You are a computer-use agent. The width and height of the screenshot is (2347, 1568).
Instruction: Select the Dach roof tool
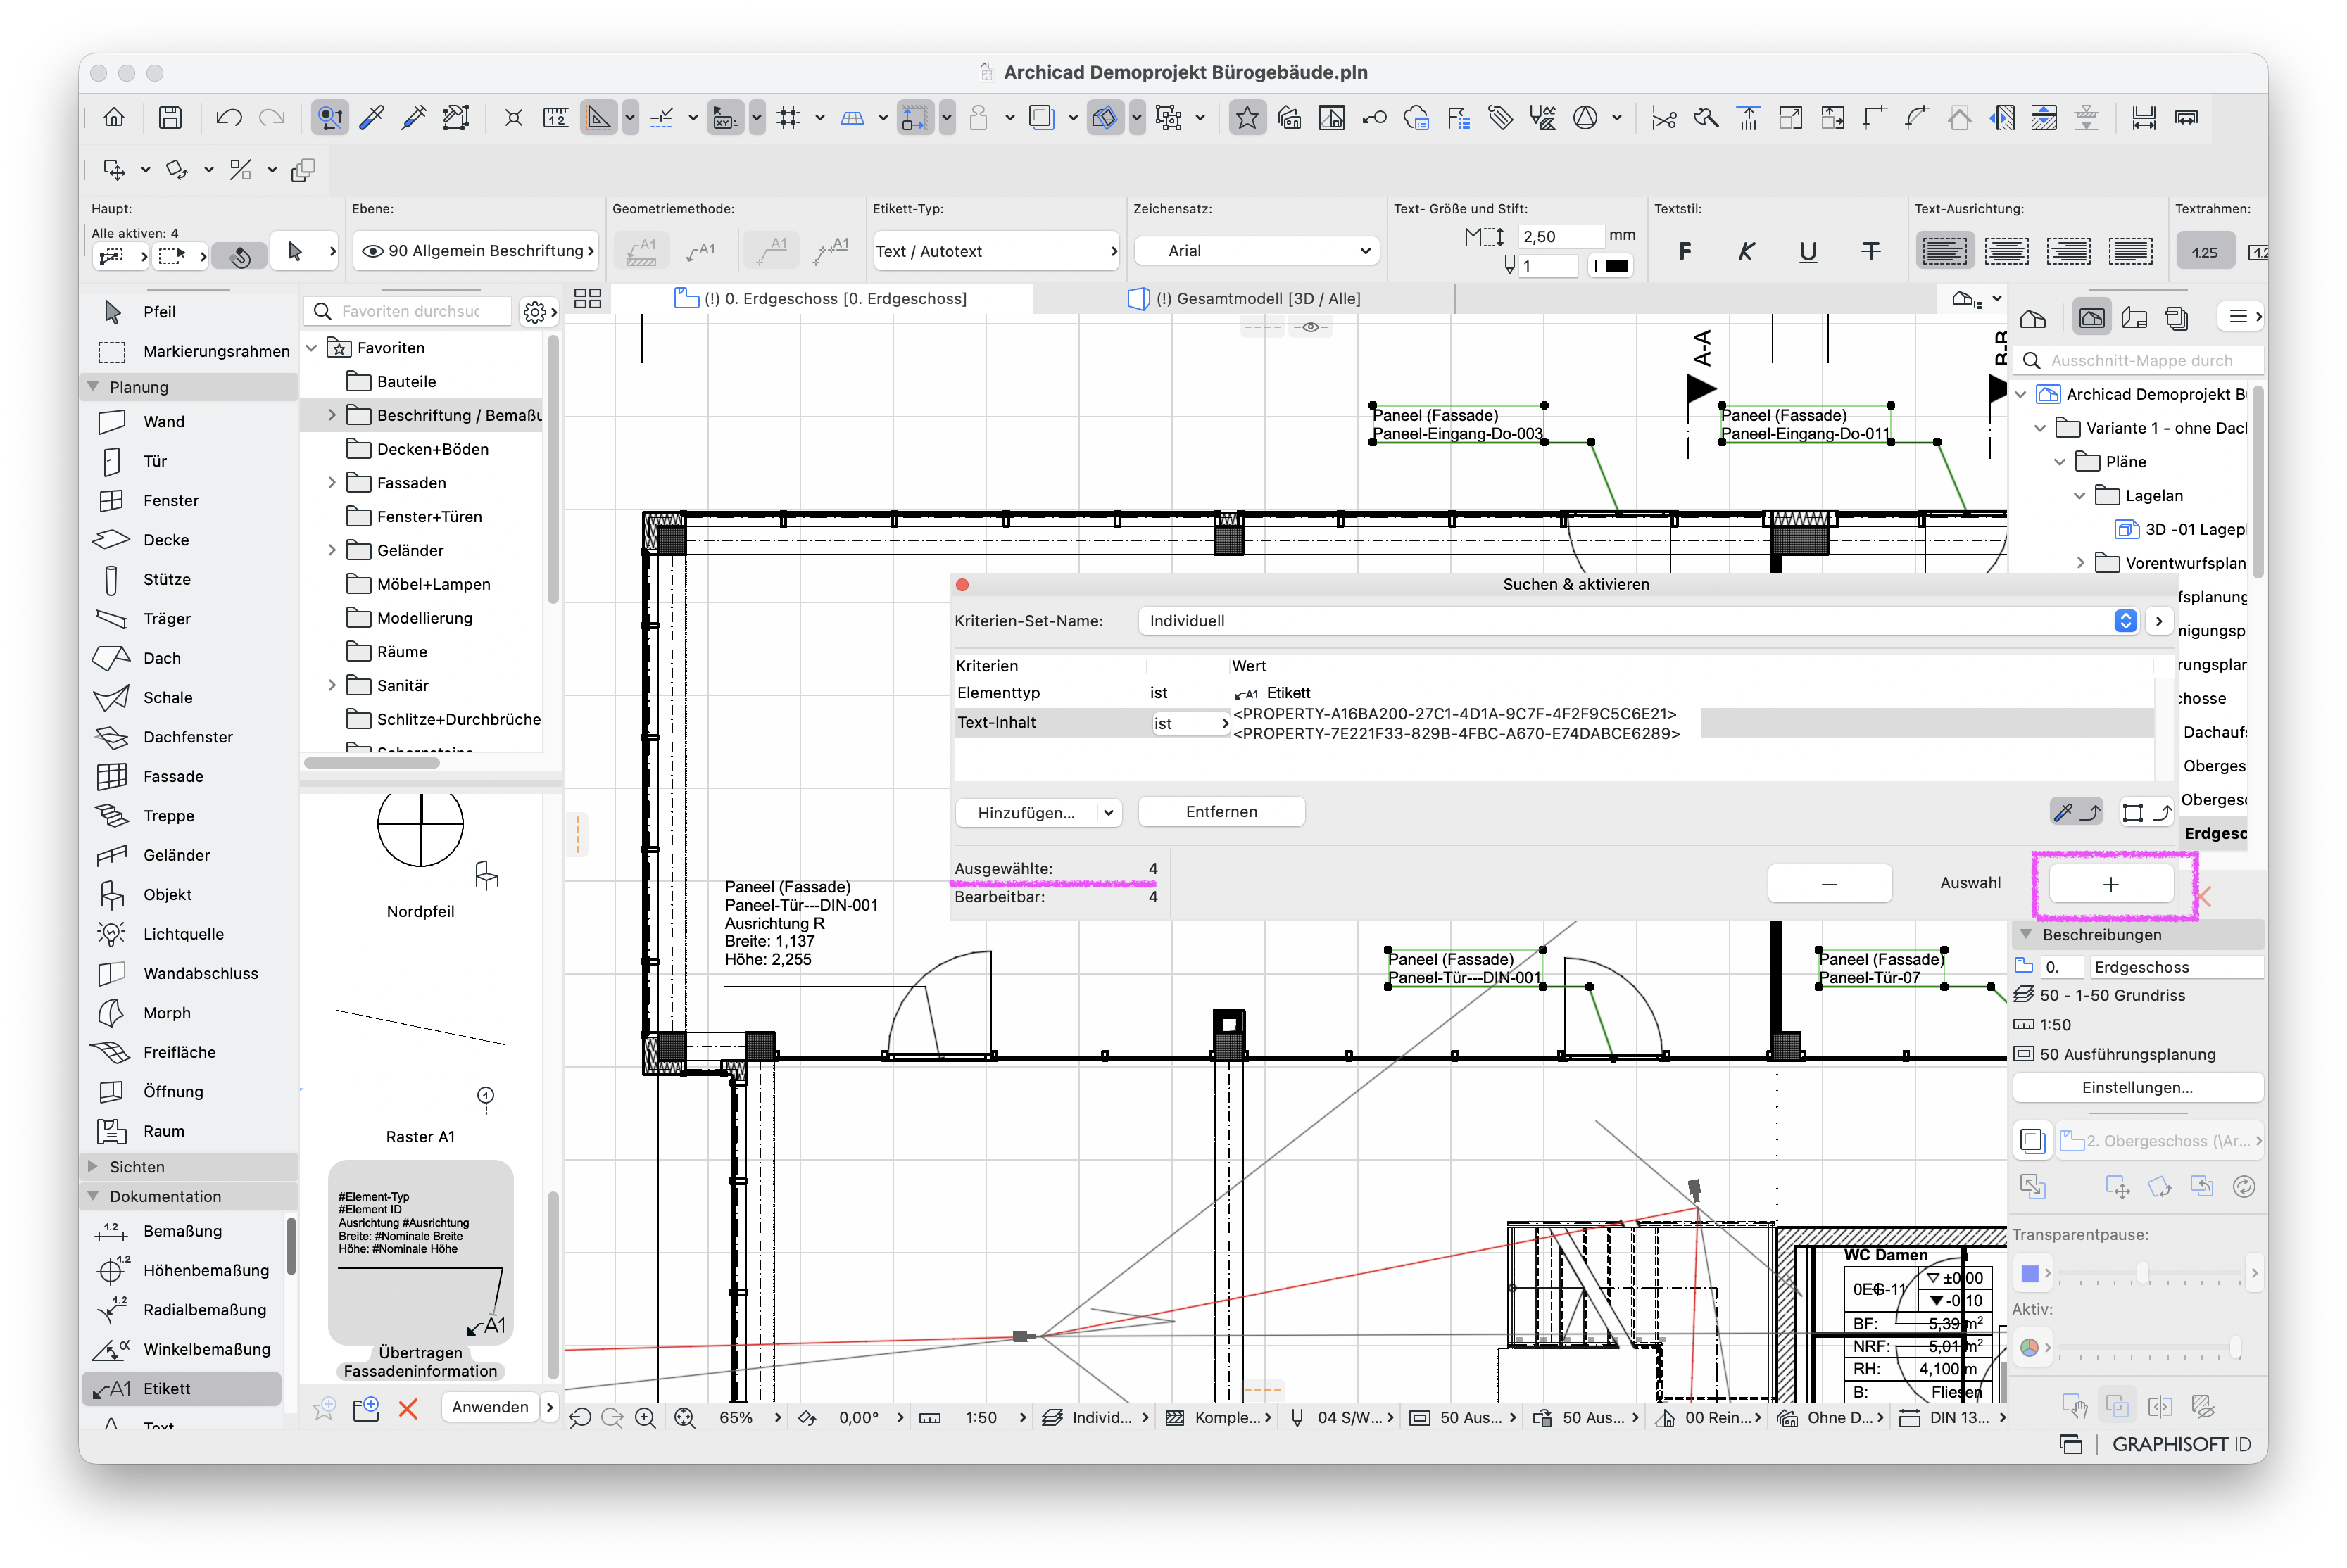[x=161, y=658]
